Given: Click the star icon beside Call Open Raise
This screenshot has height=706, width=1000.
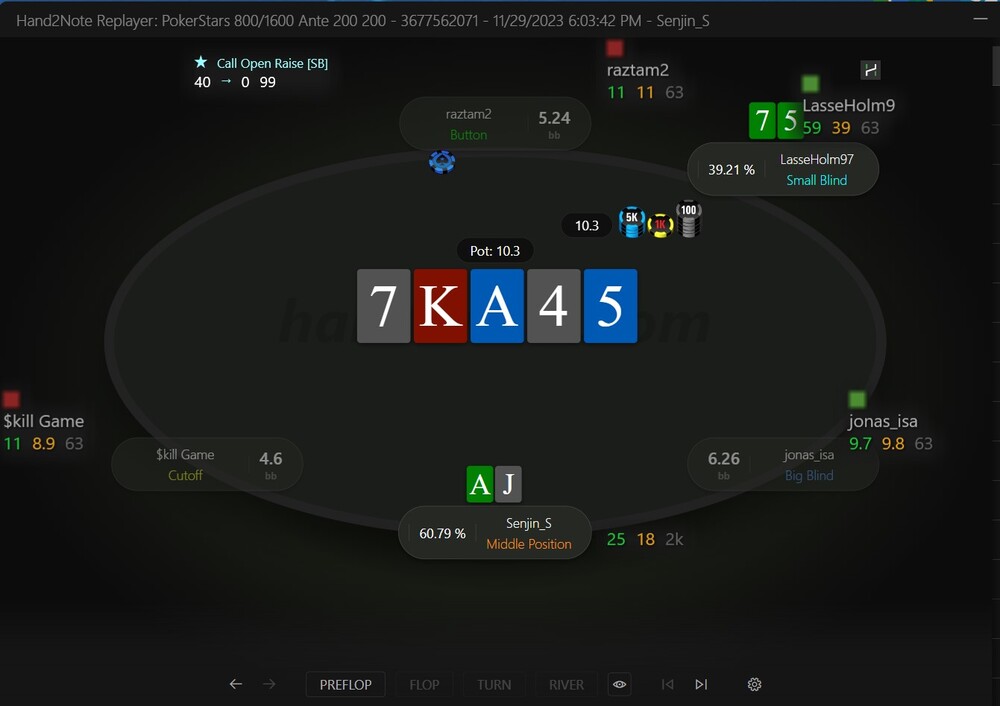Looking at the screenshot, I should pyautogui.click(x=201, y=62).
